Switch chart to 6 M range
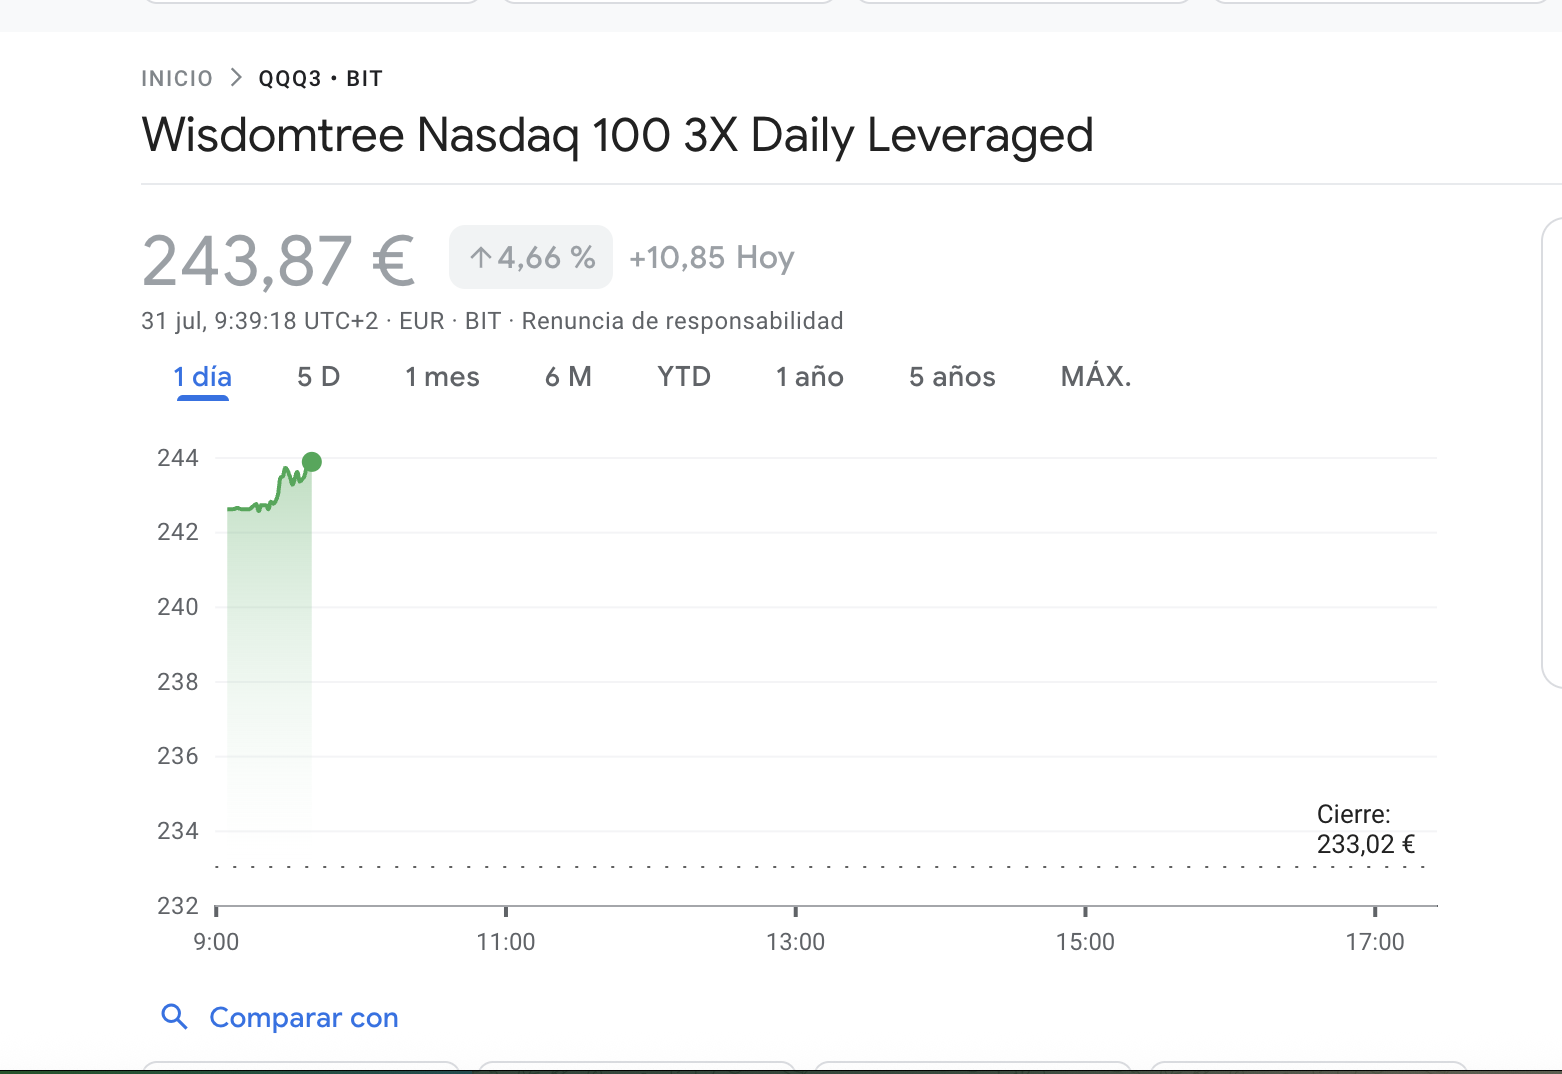The width and height of the screenshot is (1562, 1074). coord(568,377)
